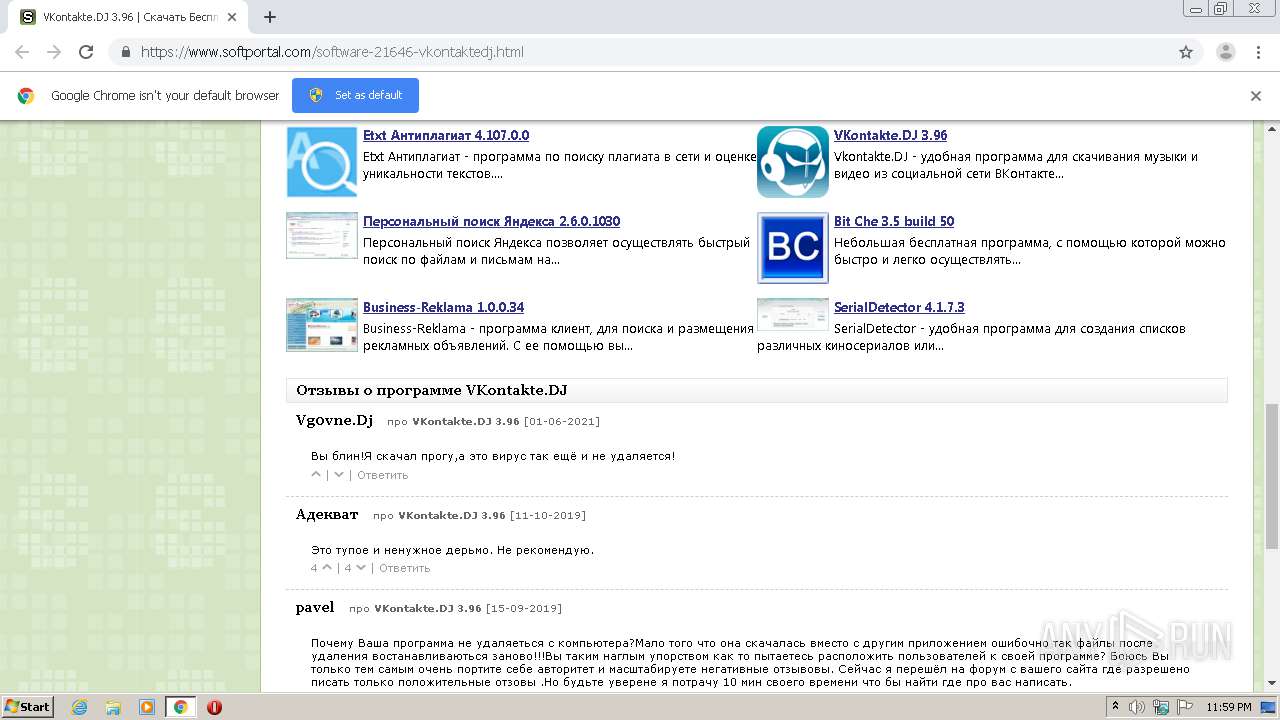Click the 11:59 PM clock
The height and width of the screenshot is (720, 1280).
click(1229, 707)
